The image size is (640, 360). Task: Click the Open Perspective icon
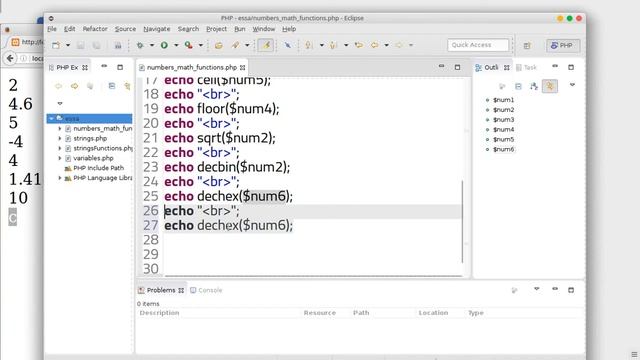[527, 45]
